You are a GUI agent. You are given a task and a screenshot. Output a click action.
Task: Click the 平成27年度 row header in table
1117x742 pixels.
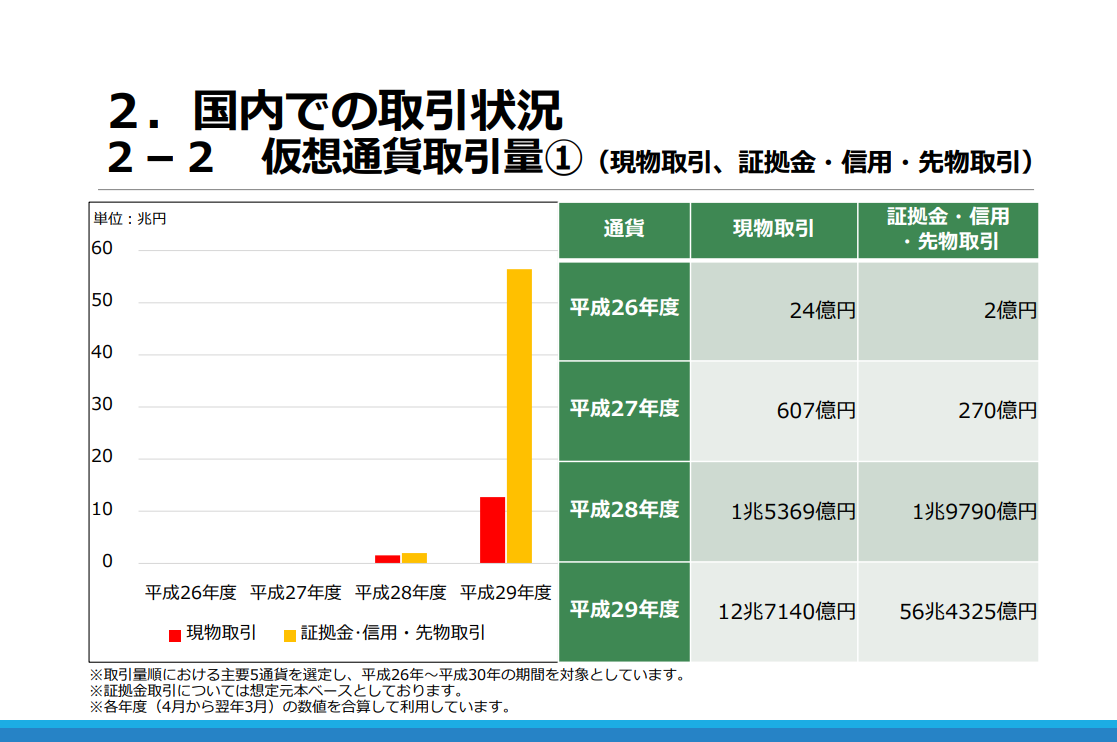click(x=624, y=409)
